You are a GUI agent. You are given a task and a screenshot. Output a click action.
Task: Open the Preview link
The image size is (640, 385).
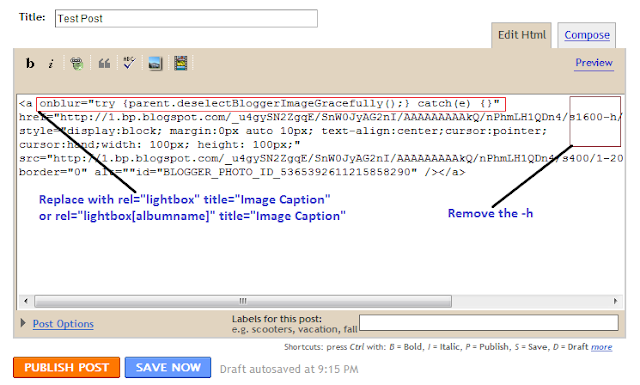[593, 63]
